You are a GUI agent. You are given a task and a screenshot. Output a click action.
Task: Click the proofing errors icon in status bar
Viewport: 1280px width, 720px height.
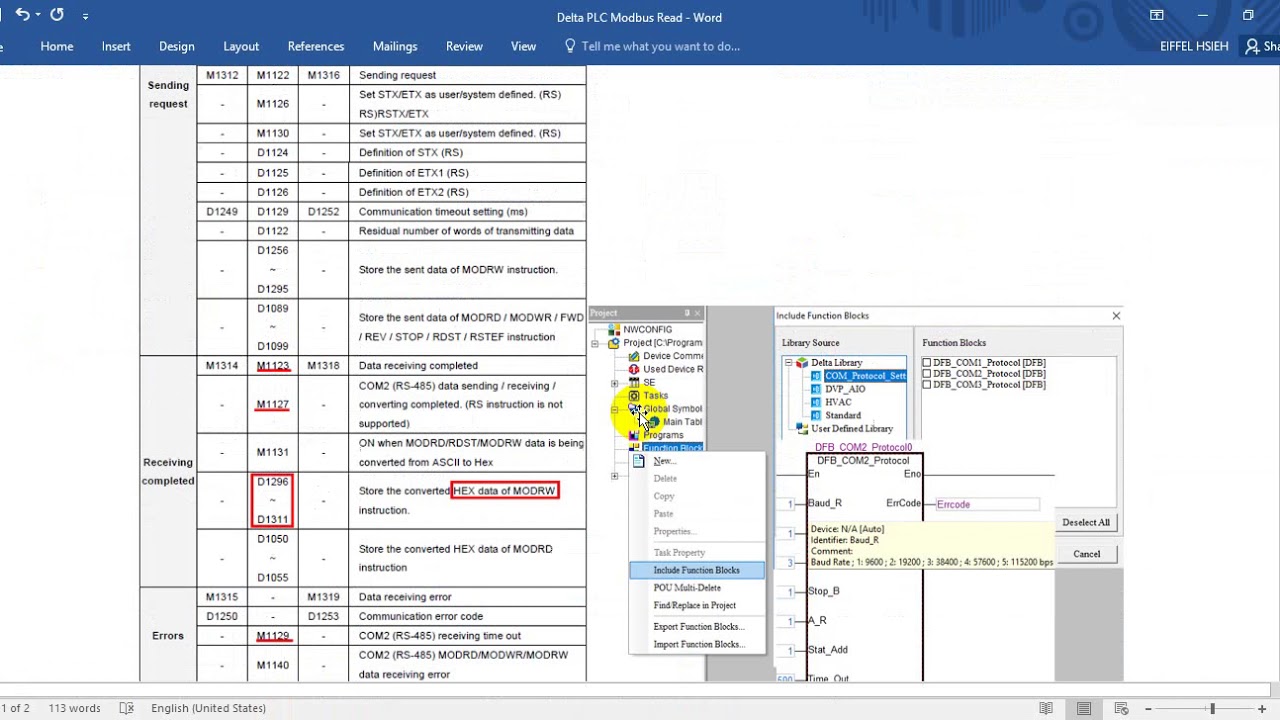(x=126, y=708)
